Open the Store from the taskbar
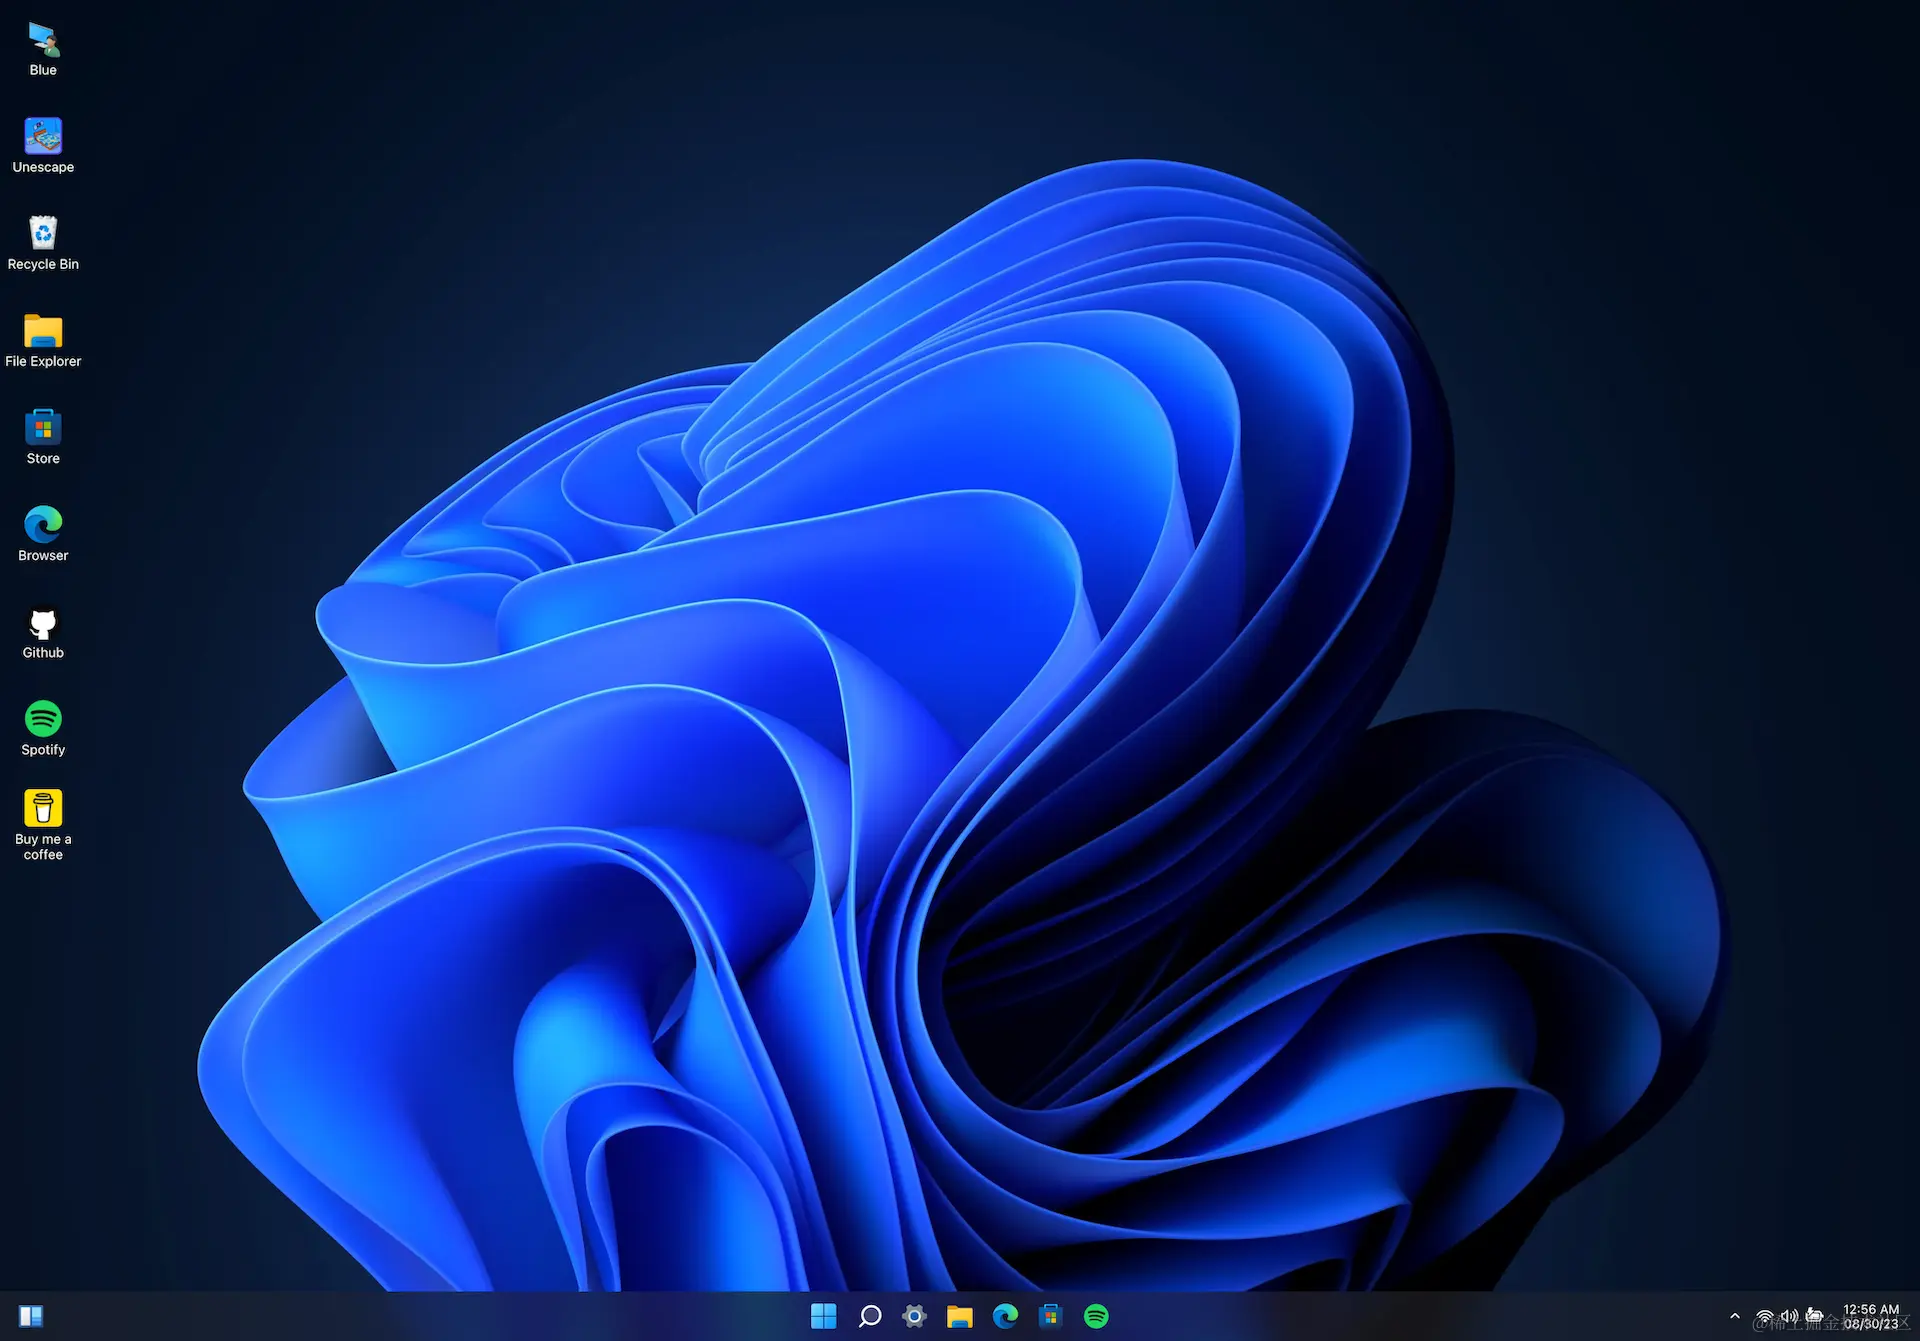Viewport: 1920px width, 1341px height. point(1051,1316)
